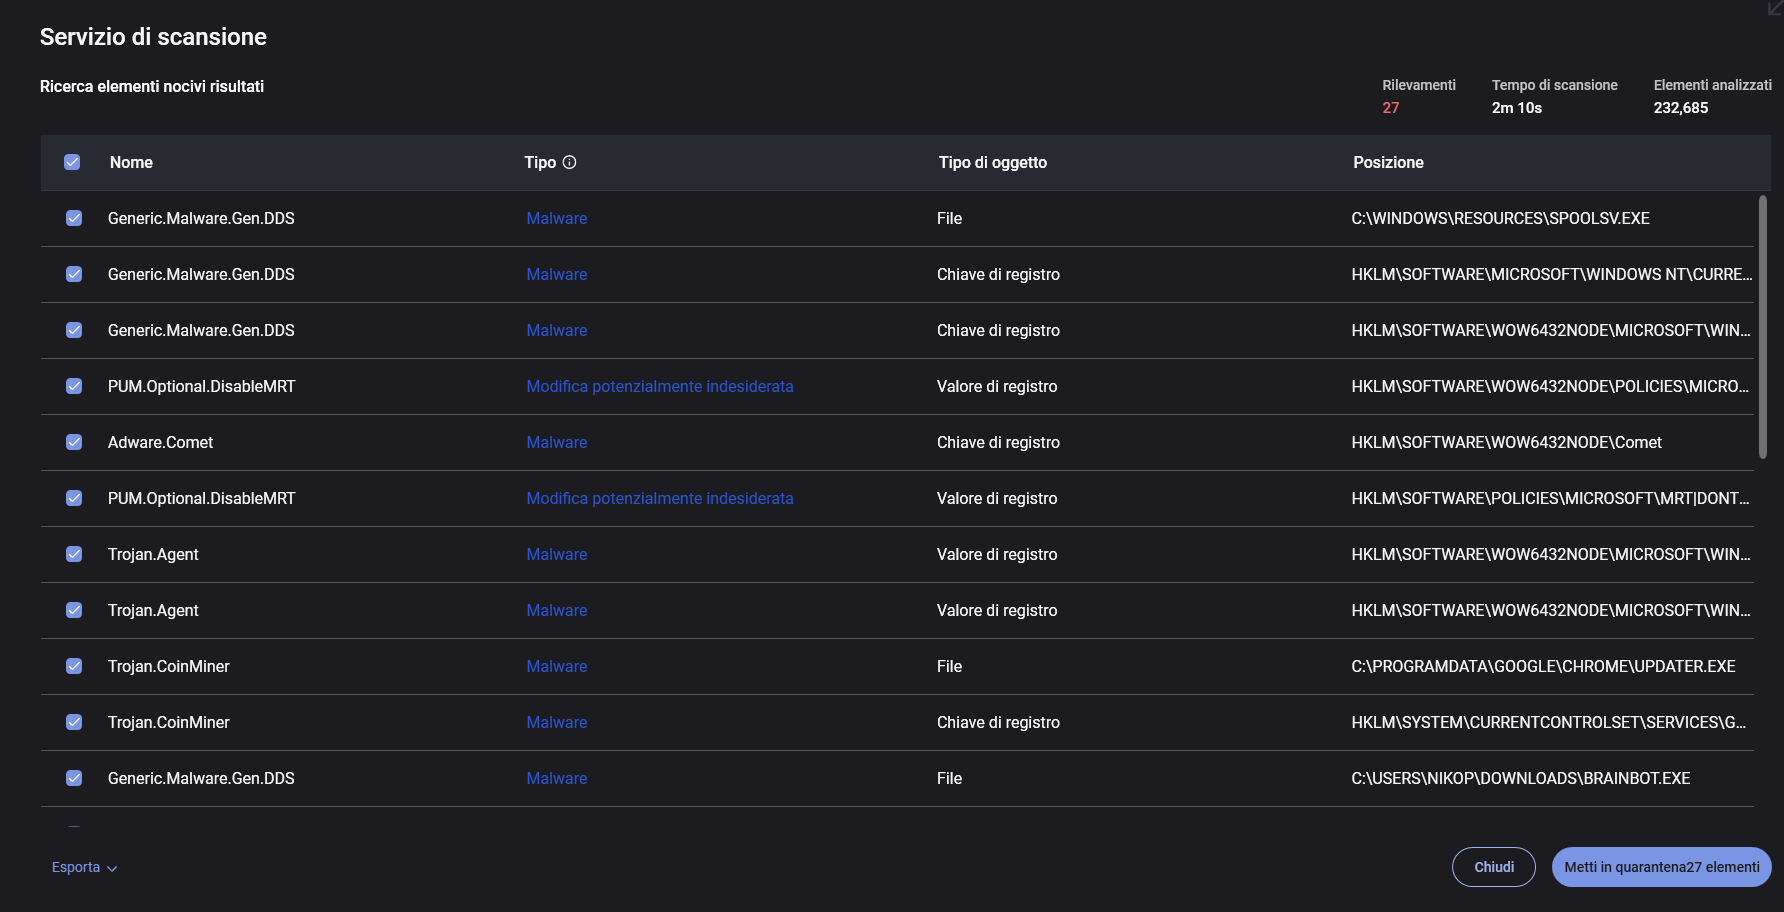Open the Malware link in the BRAINBOT.EXE row

click(557, 778)
